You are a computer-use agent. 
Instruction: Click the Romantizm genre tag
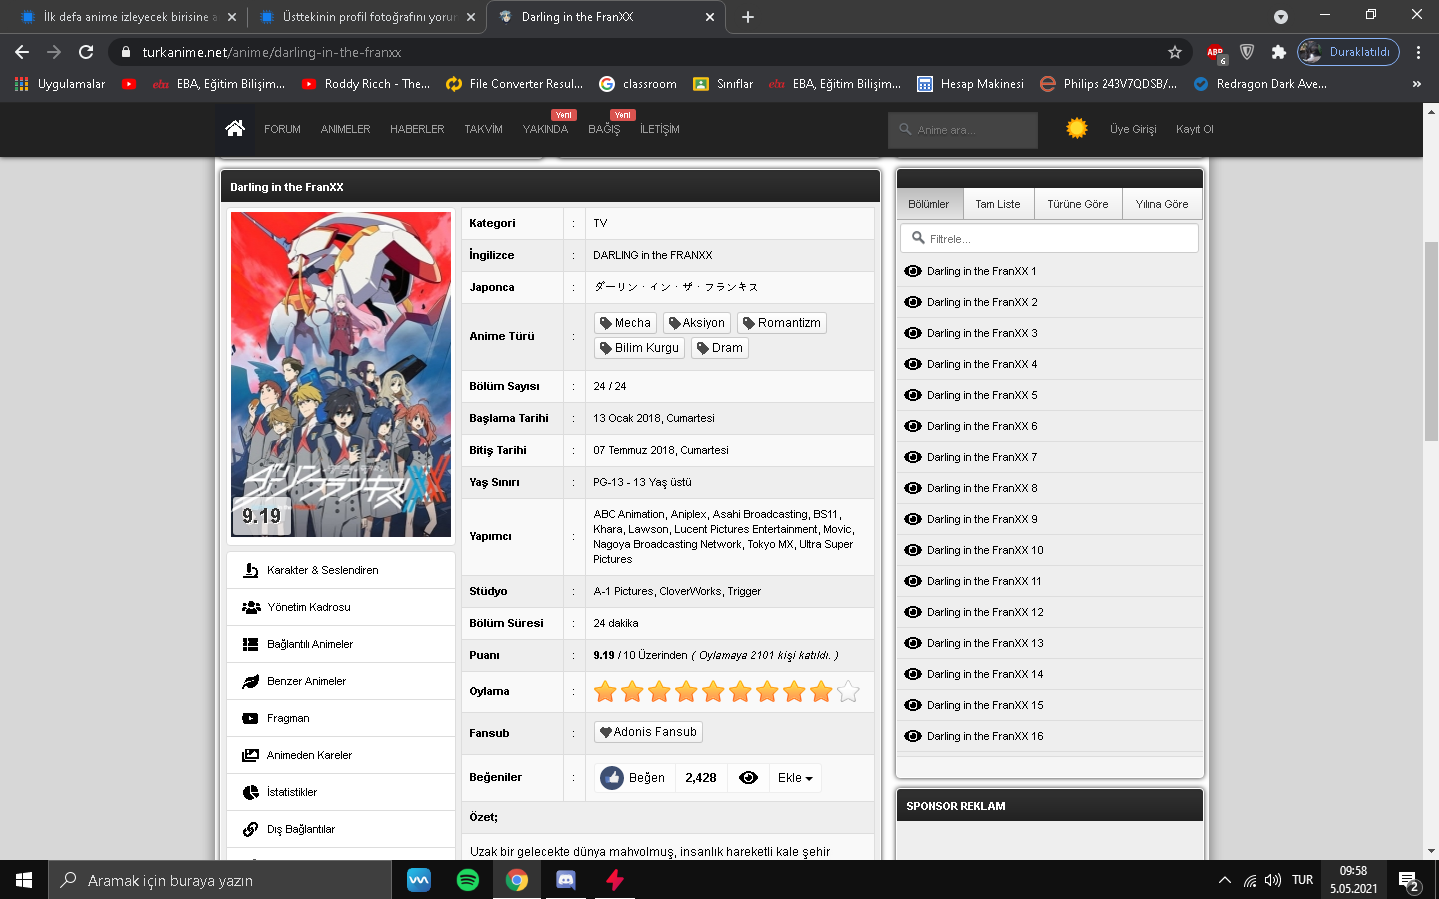[782, 323]
